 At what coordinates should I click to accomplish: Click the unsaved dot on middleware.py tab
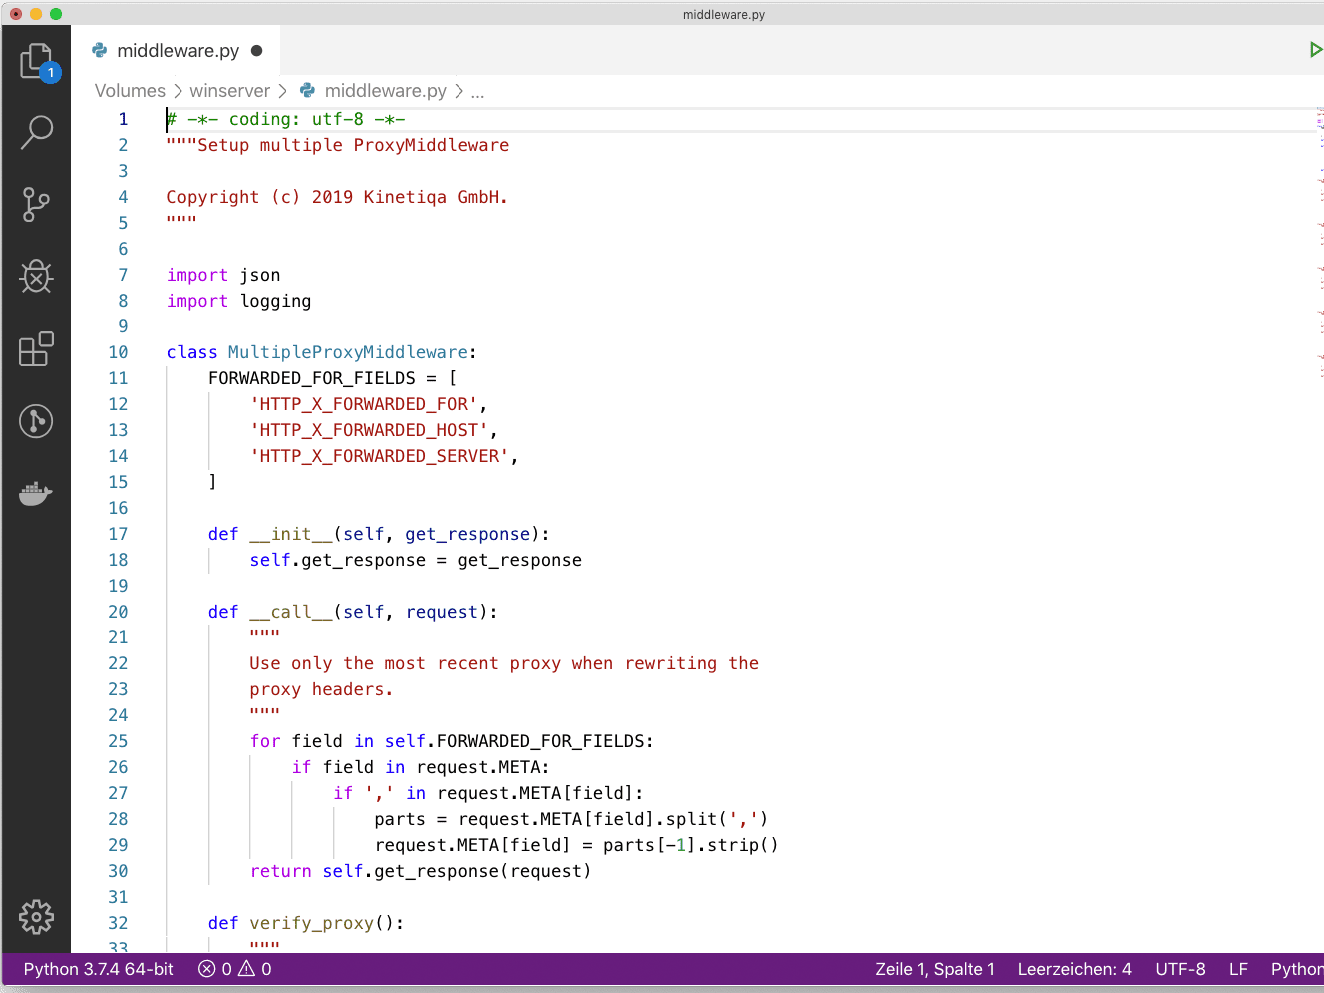(257, 51)
